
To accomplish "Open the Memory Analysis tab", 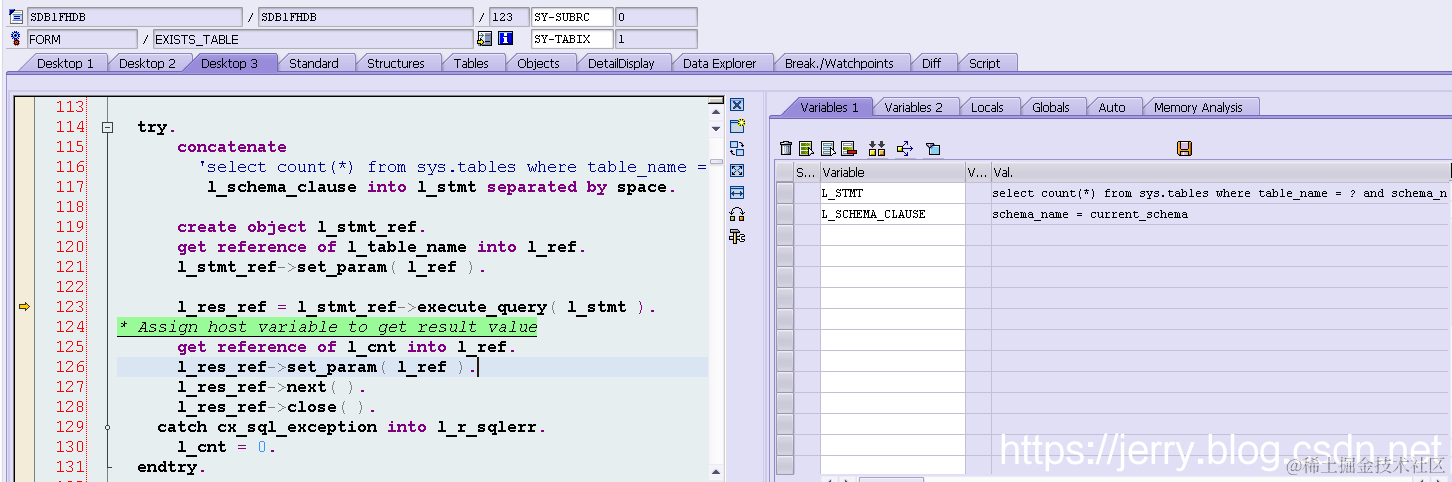I will 1198,107.
